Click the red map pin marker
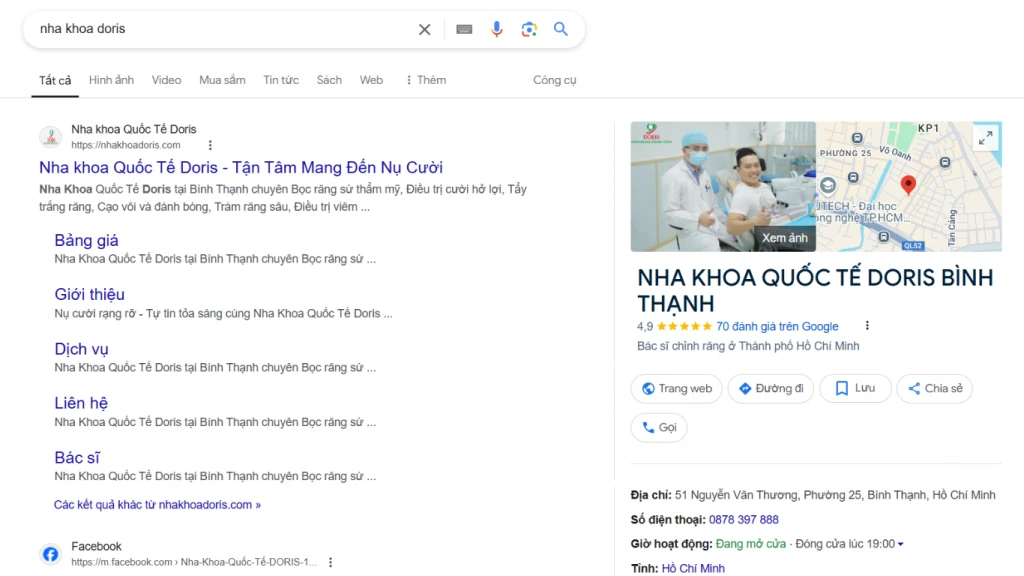Image resolution: width=1024 pixels, height=576 pixels. tap(908, 185)
